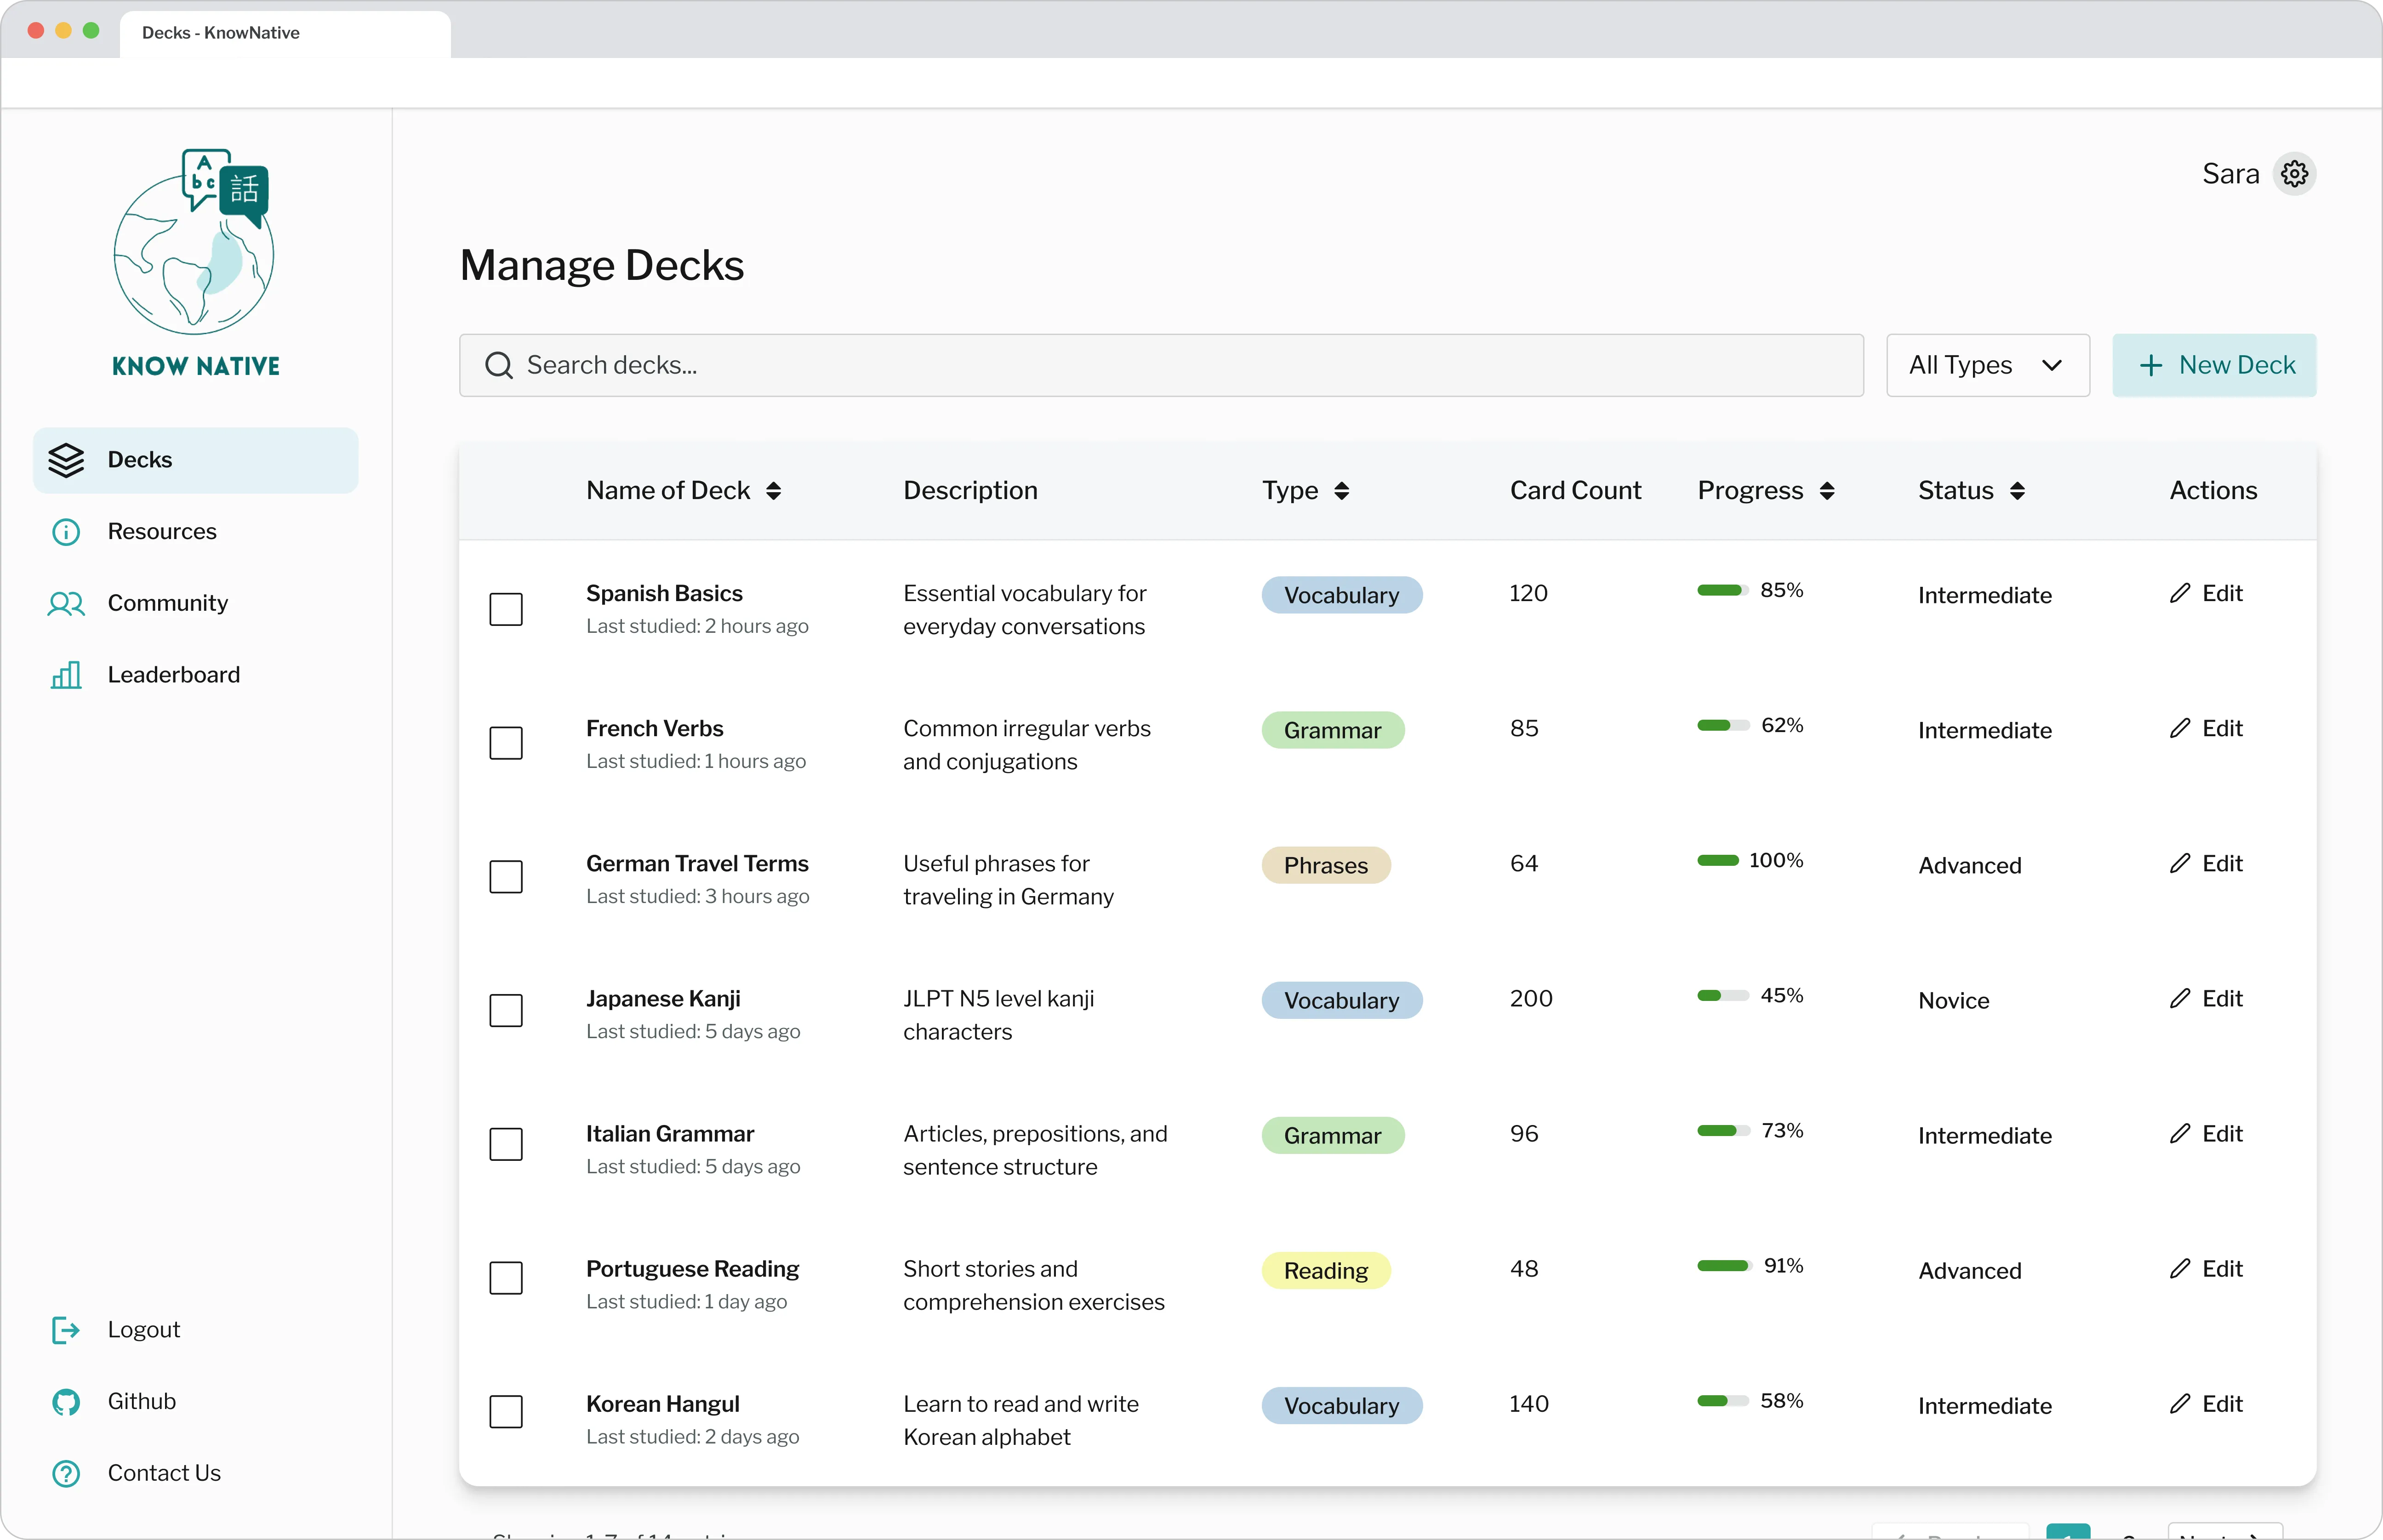Open the Decks sidebar item

pos(196,460)
